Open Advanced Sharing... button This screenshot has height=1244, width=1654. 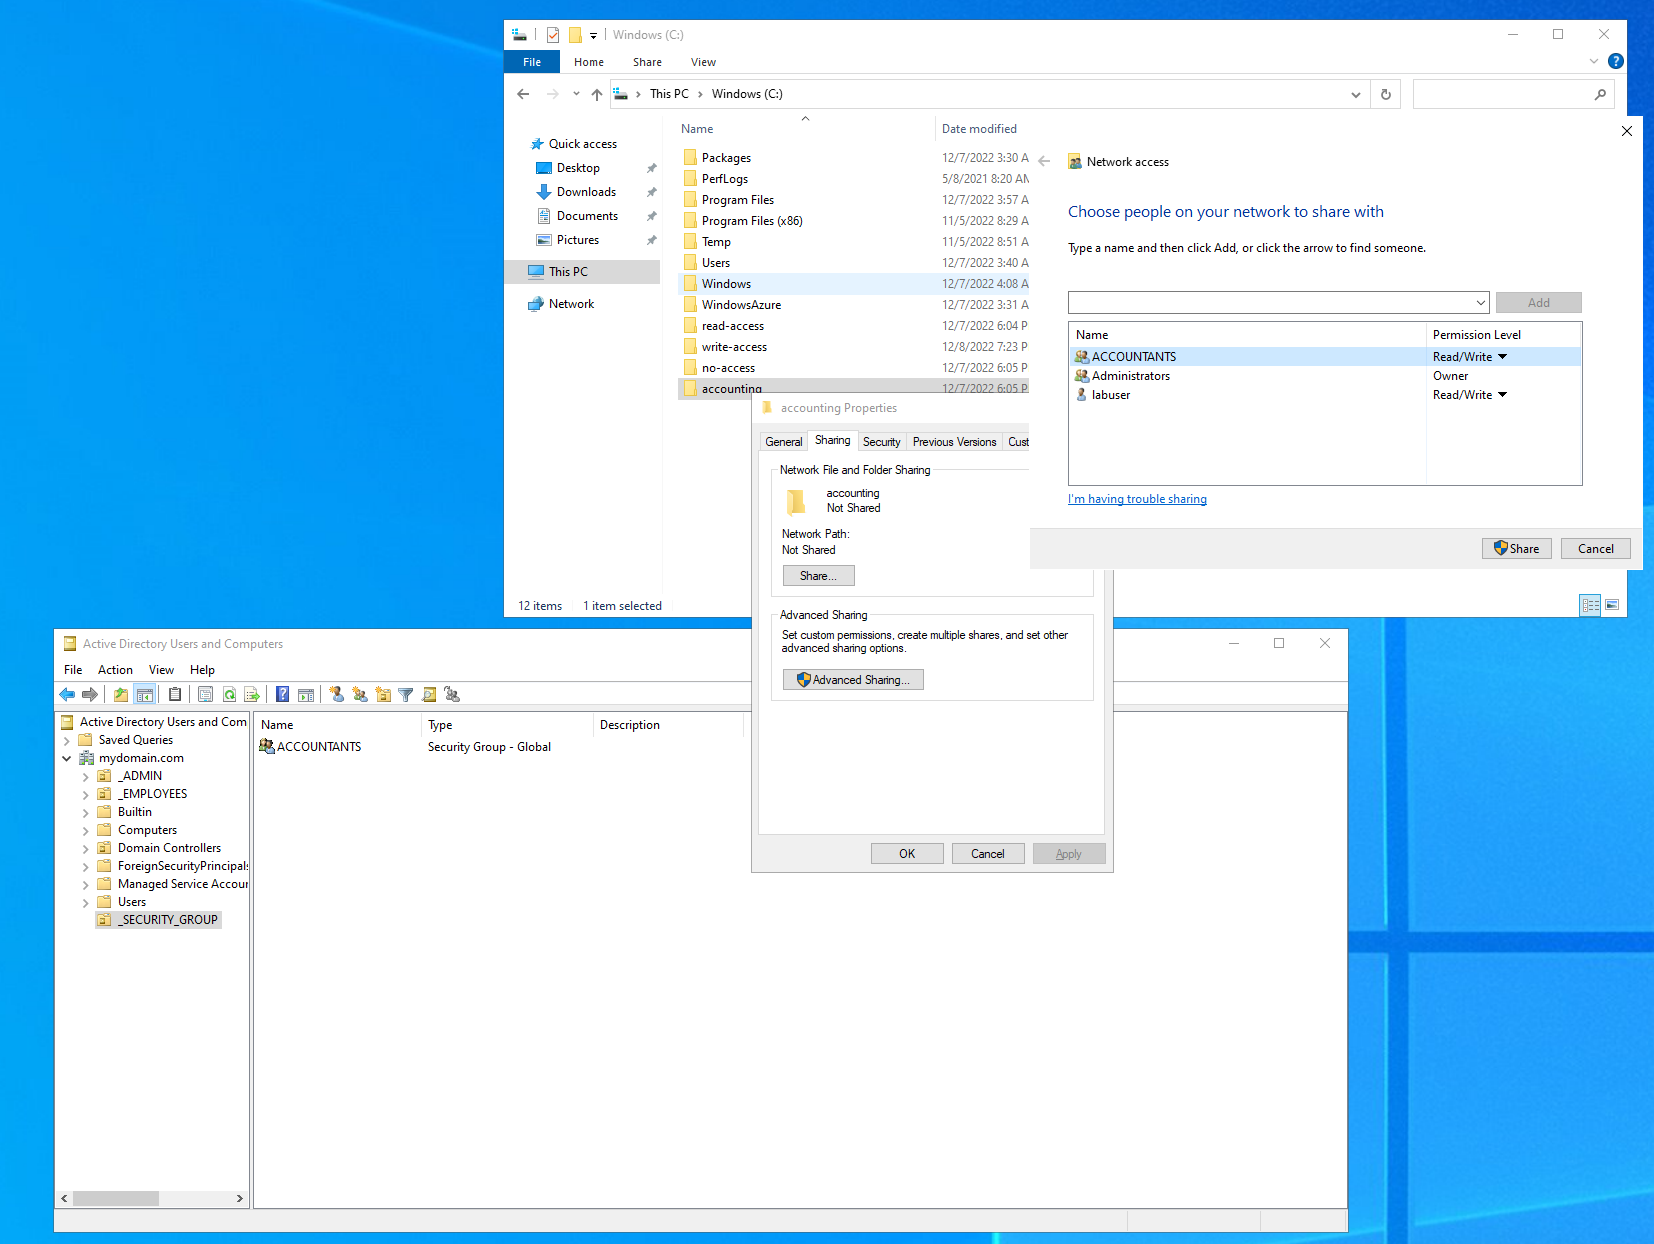point(853,680)
